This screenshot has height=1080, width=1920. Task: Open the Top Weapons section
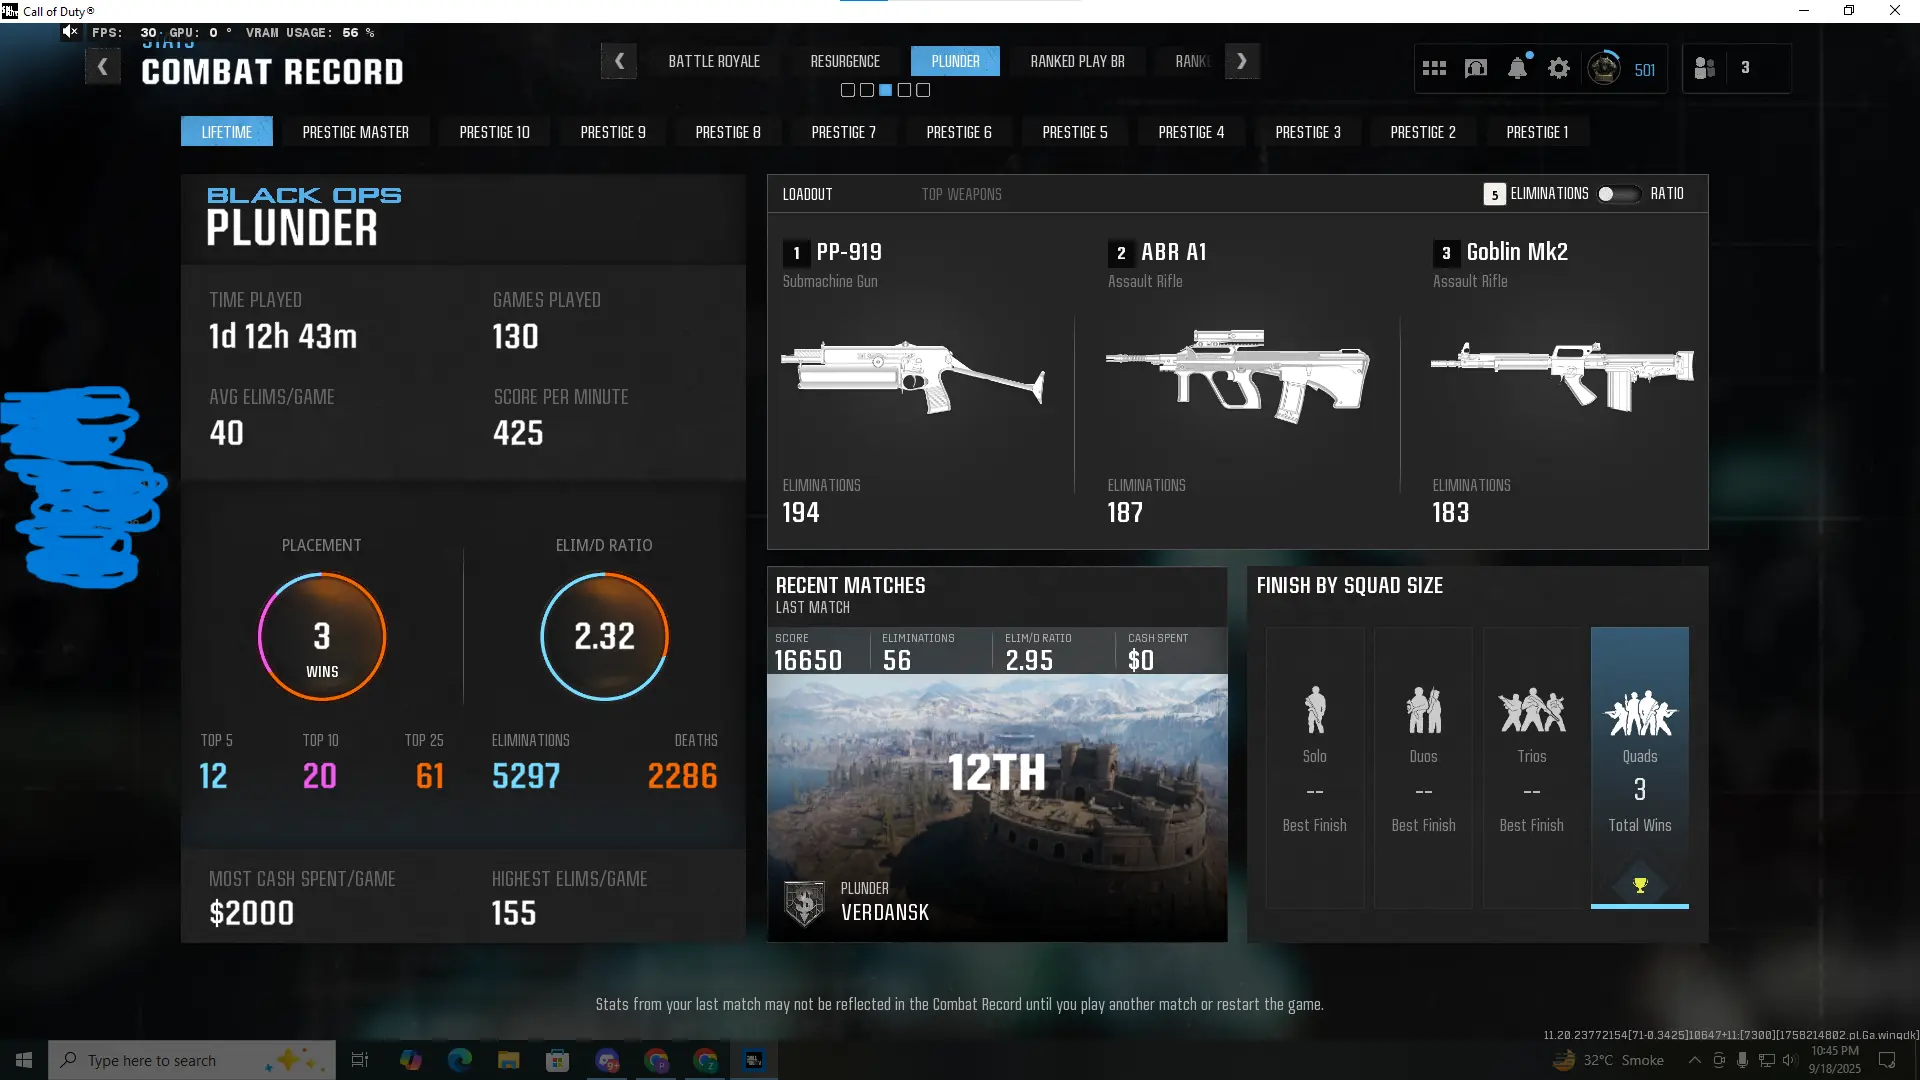click(961, 194)
